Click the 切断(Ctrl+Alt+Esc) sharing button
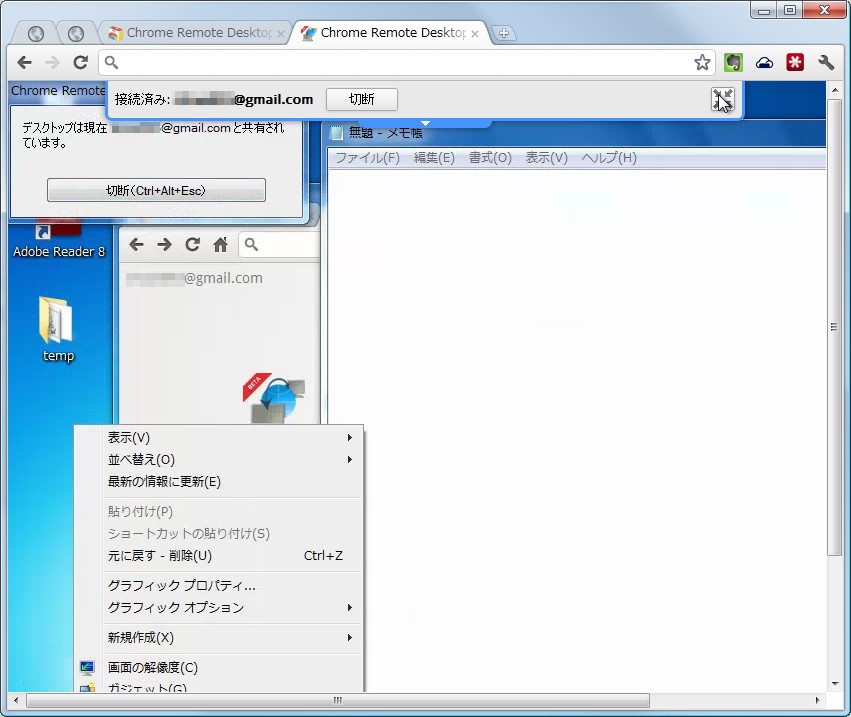Screen dimensions: 851x717 tap(155, 189)
